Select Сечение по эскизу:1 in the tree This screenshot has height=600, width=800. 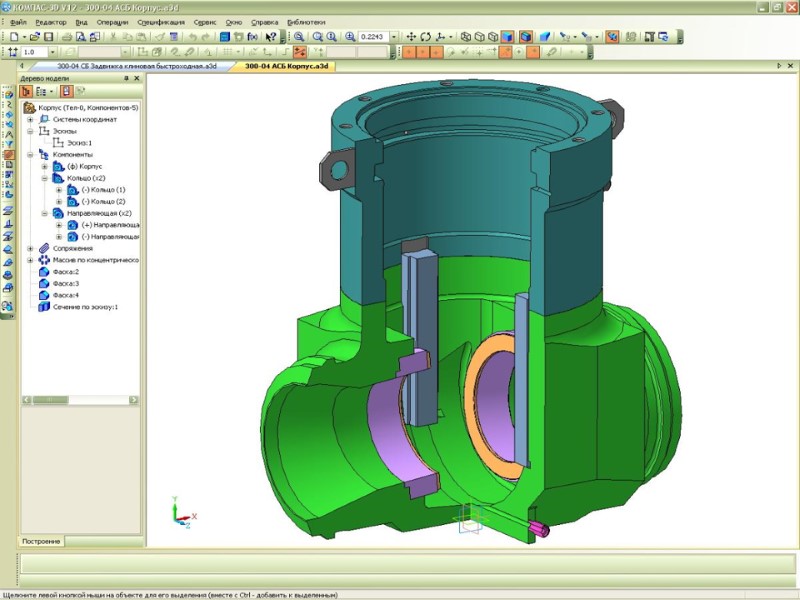point(85,307)
